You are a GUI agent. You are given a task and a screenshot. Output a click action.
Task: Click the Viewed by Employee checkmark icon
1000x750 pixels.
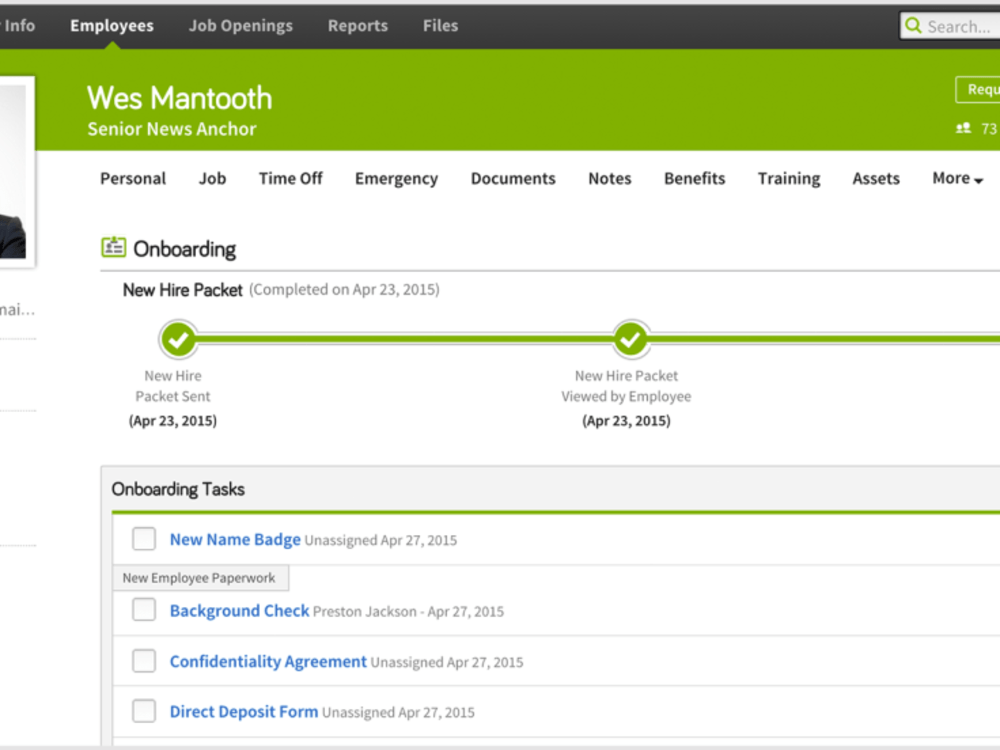click(x=631, y=340)
